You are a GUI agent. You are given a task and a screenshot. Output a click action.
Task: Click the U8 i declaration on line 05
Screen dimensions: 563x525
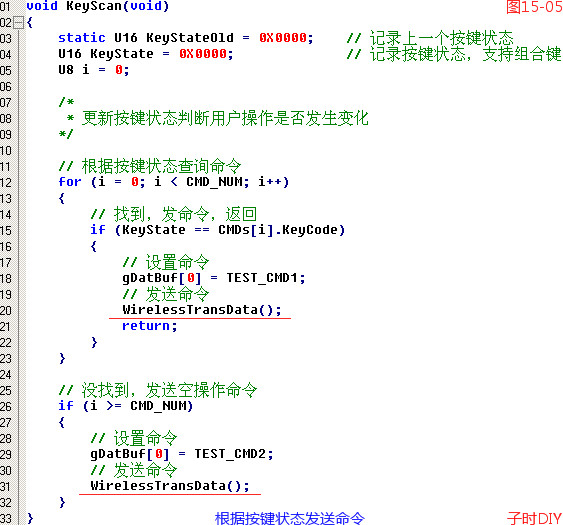(94, 70)
